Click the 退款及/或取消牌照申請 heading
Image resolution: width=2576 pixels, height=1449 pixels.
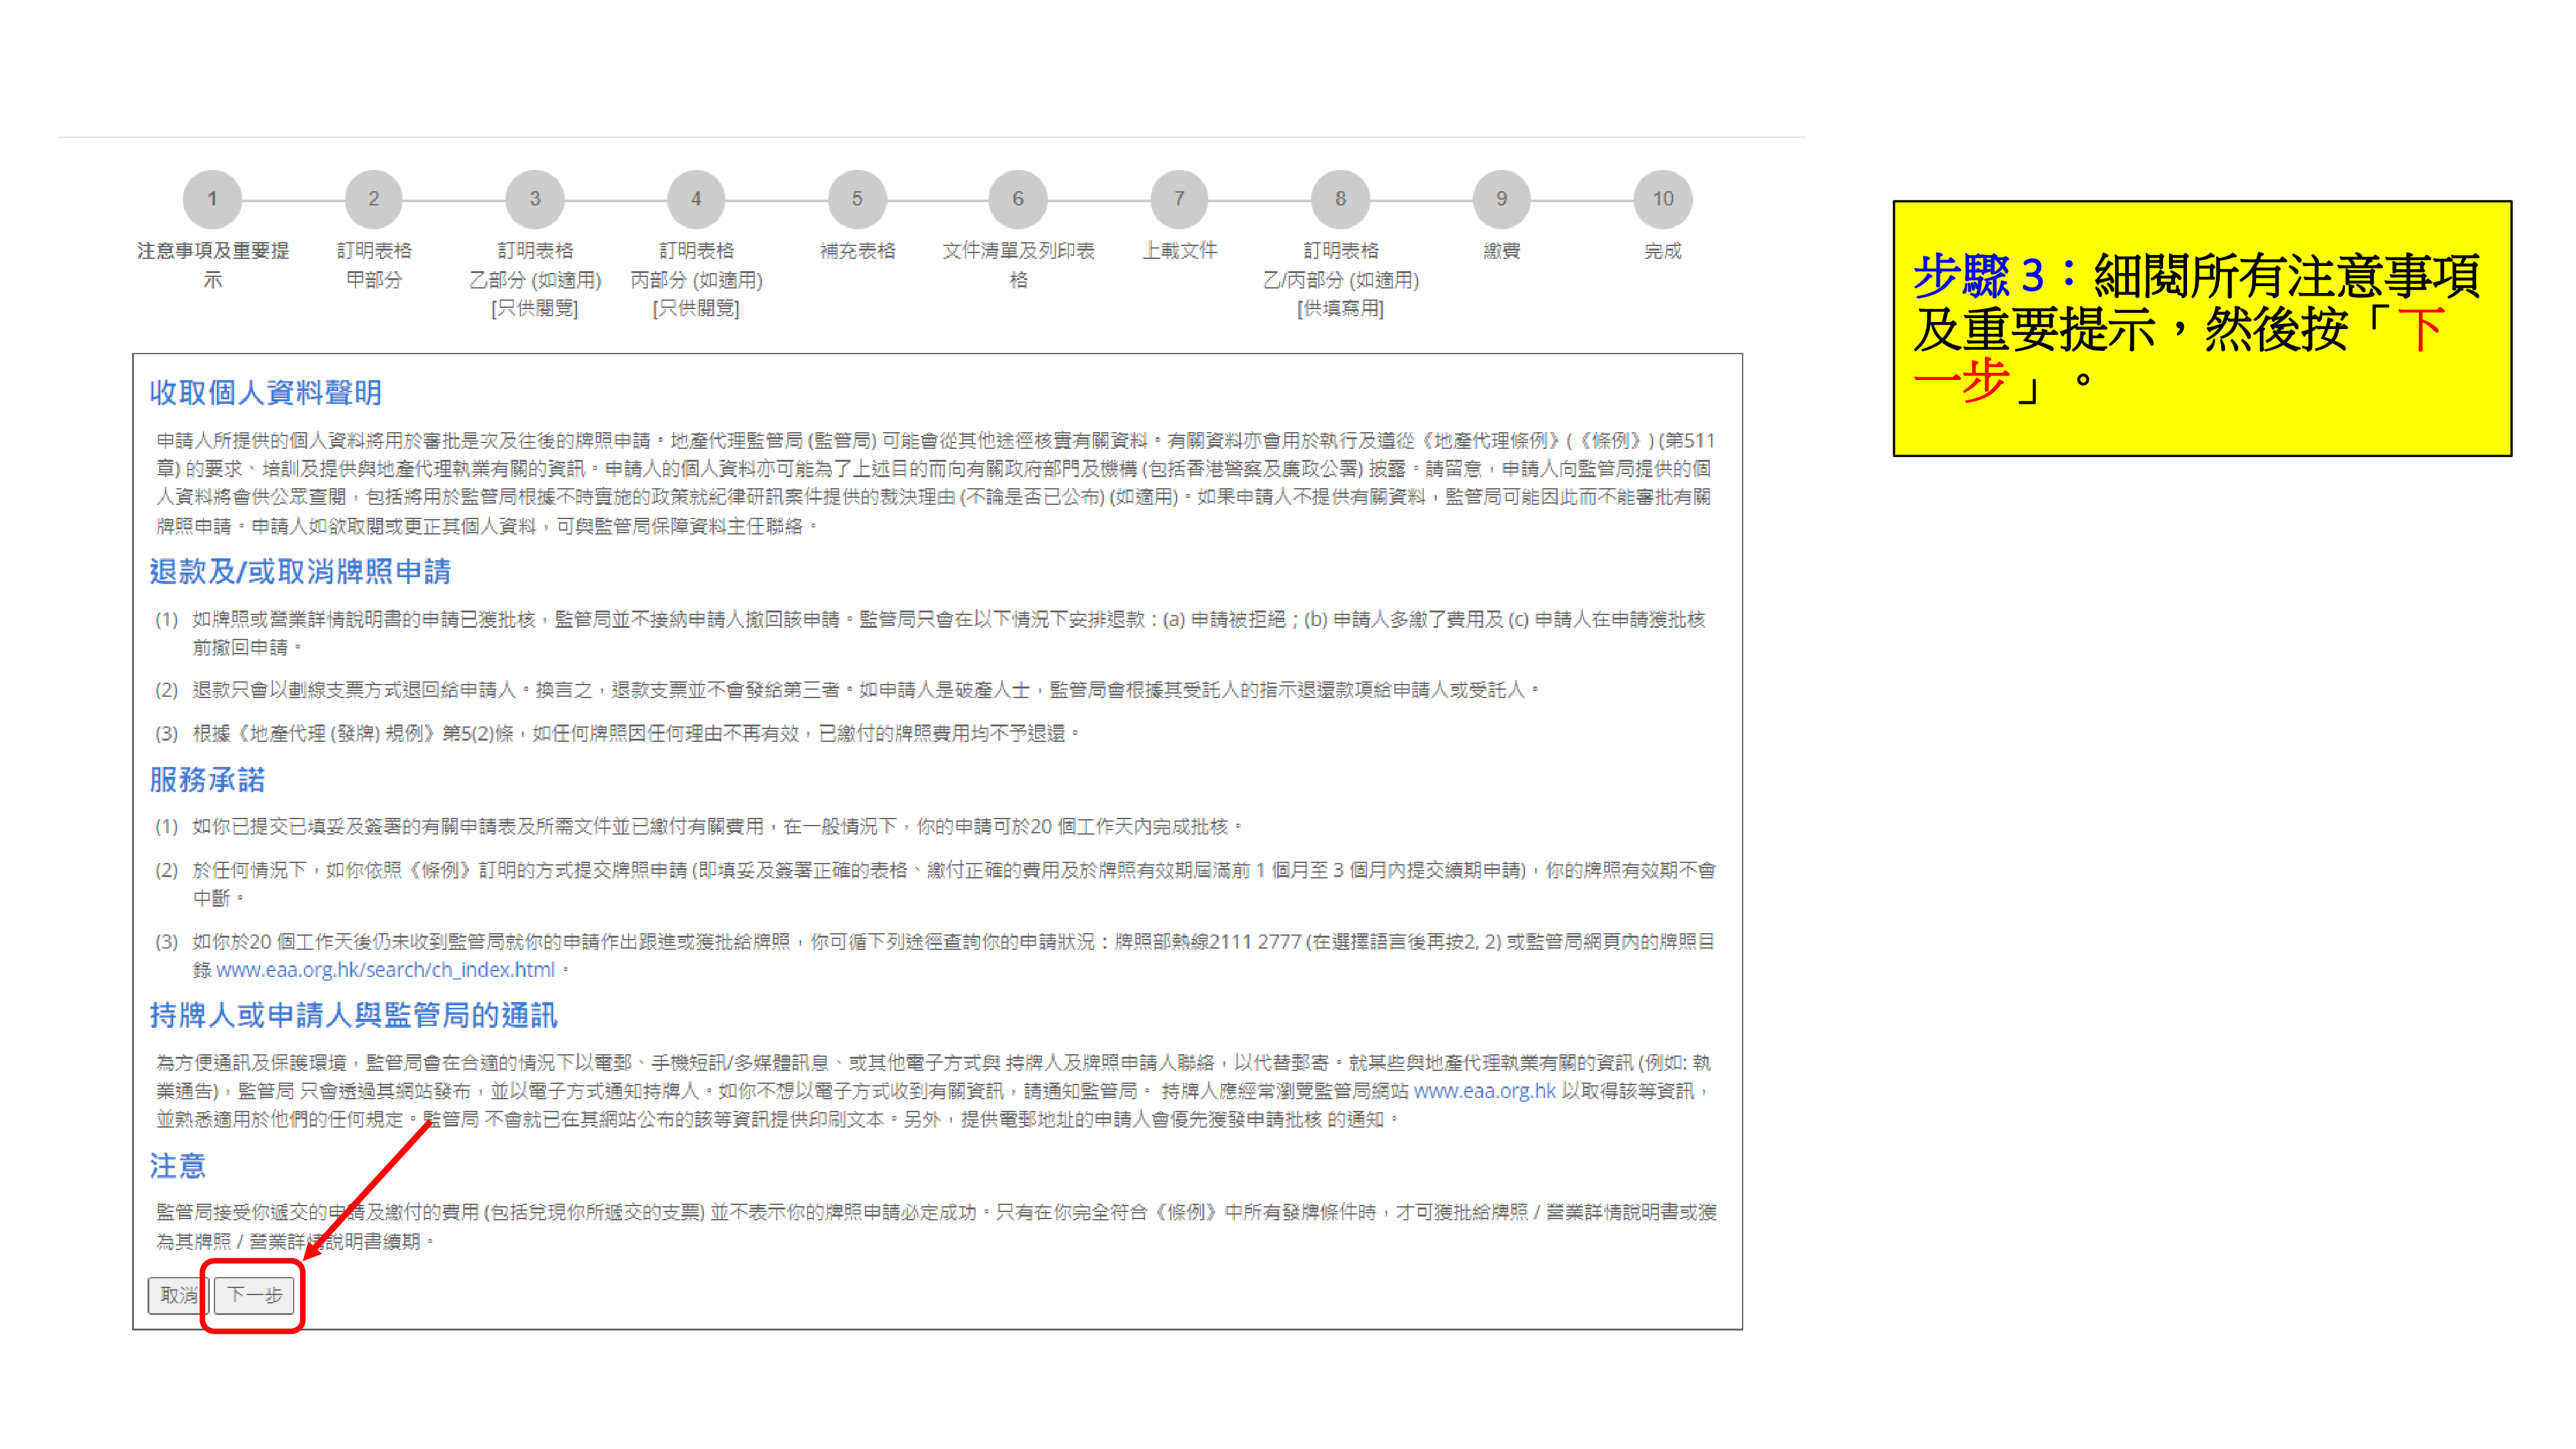coord(300,572)
